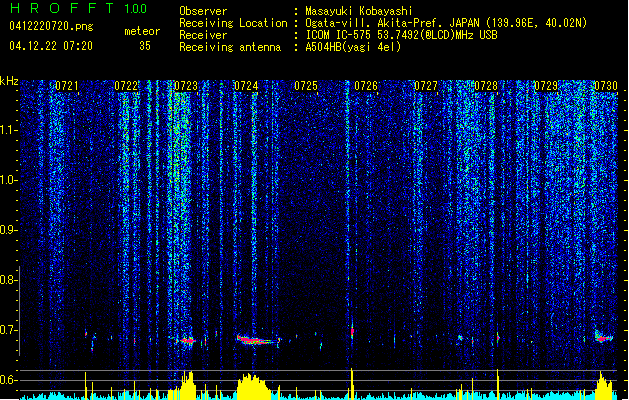Click the 0722 time marker
Image resolution: width=629 pixels, height=400 pixels.
(x=126, y=86)
